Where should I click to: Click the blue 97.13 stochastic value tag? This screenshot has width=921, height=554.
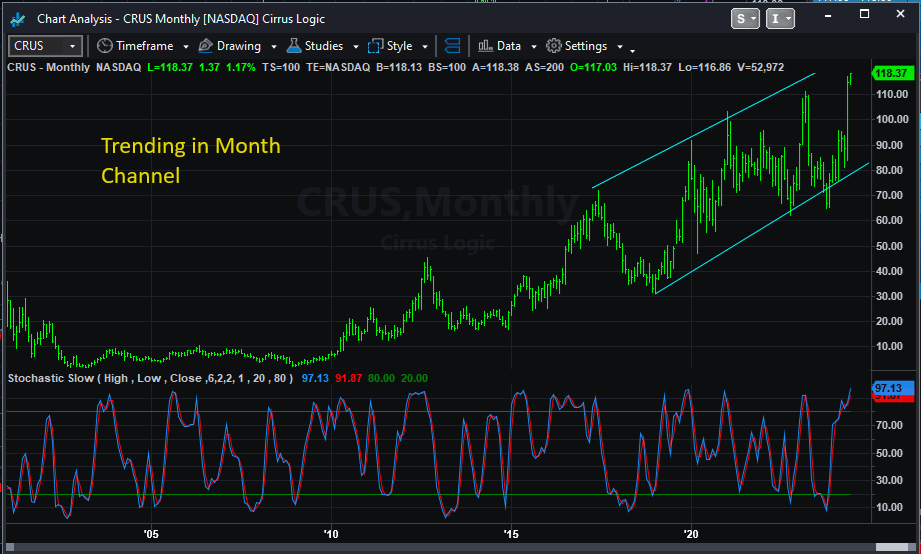[893, 388]
